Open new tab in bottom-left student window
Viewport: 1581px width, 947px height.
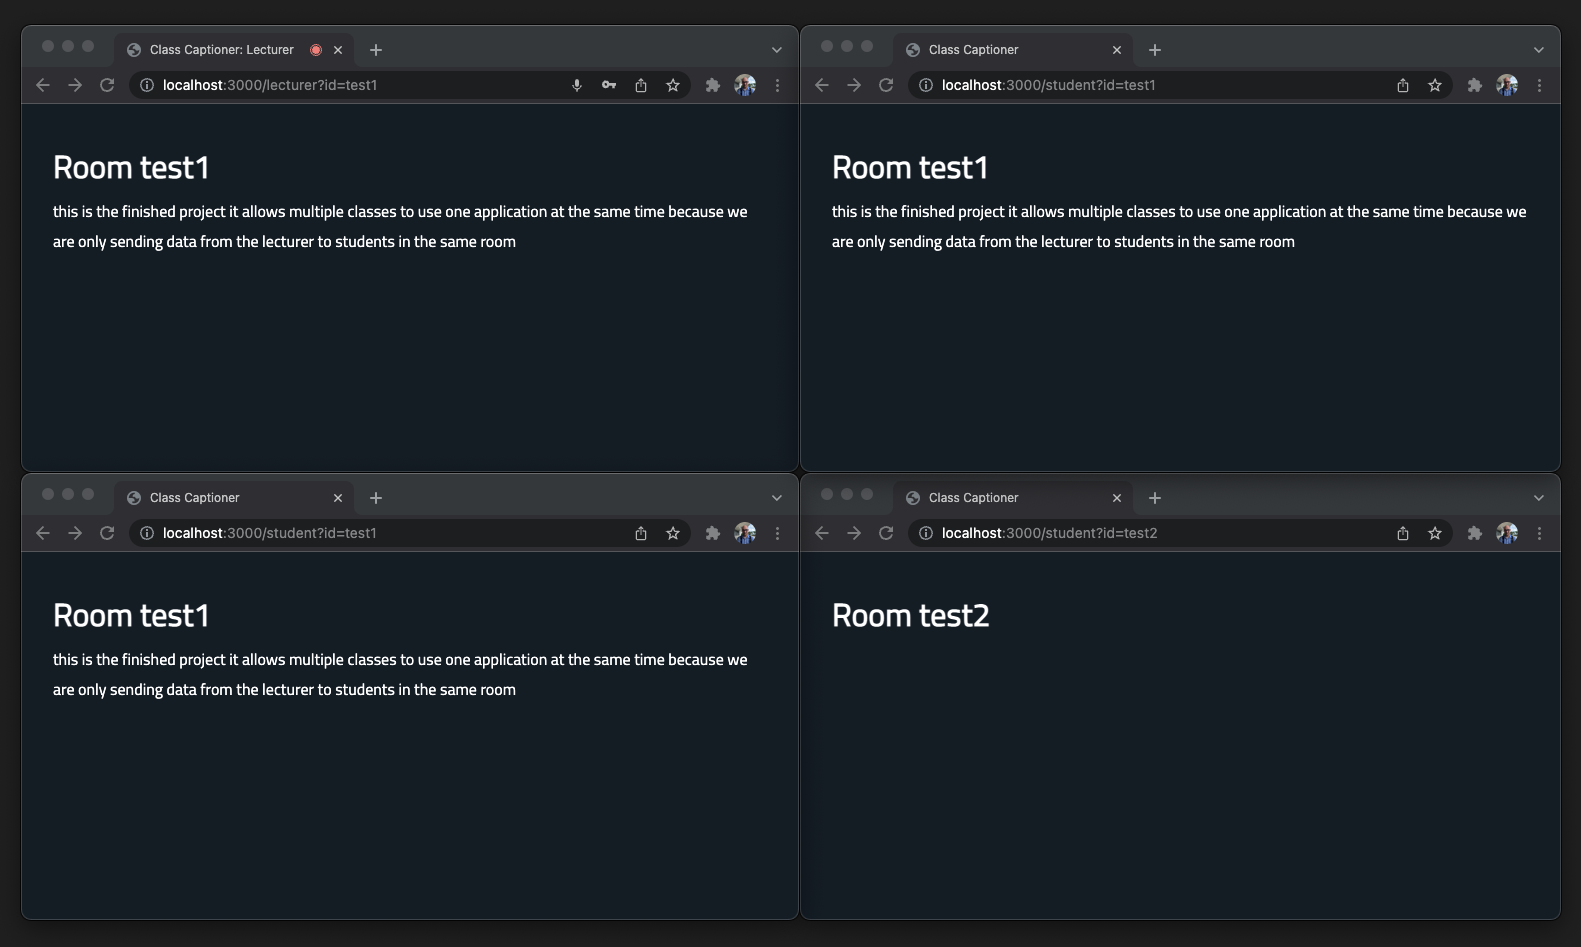[x=376, y=498]
